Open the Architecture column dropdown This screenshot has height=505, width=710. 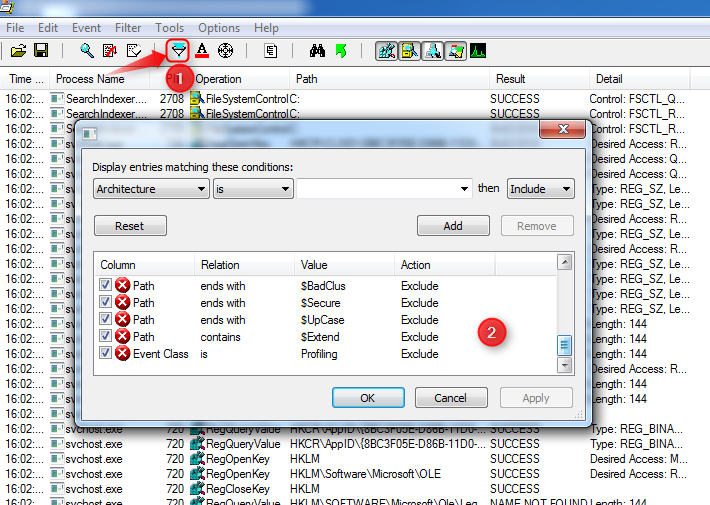pyautogui.click(x=151, y=189)
